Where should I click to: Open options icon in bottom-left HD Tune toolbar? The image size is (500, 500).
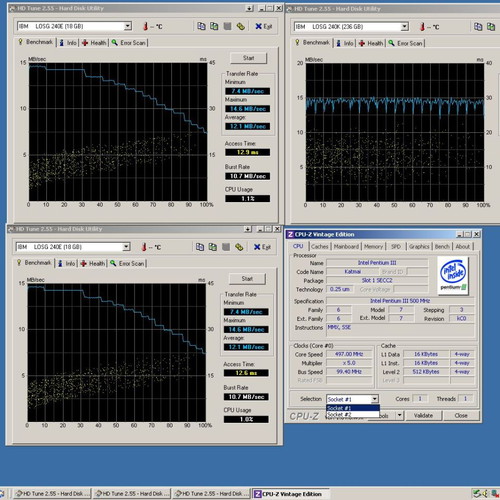coord(239,247)
